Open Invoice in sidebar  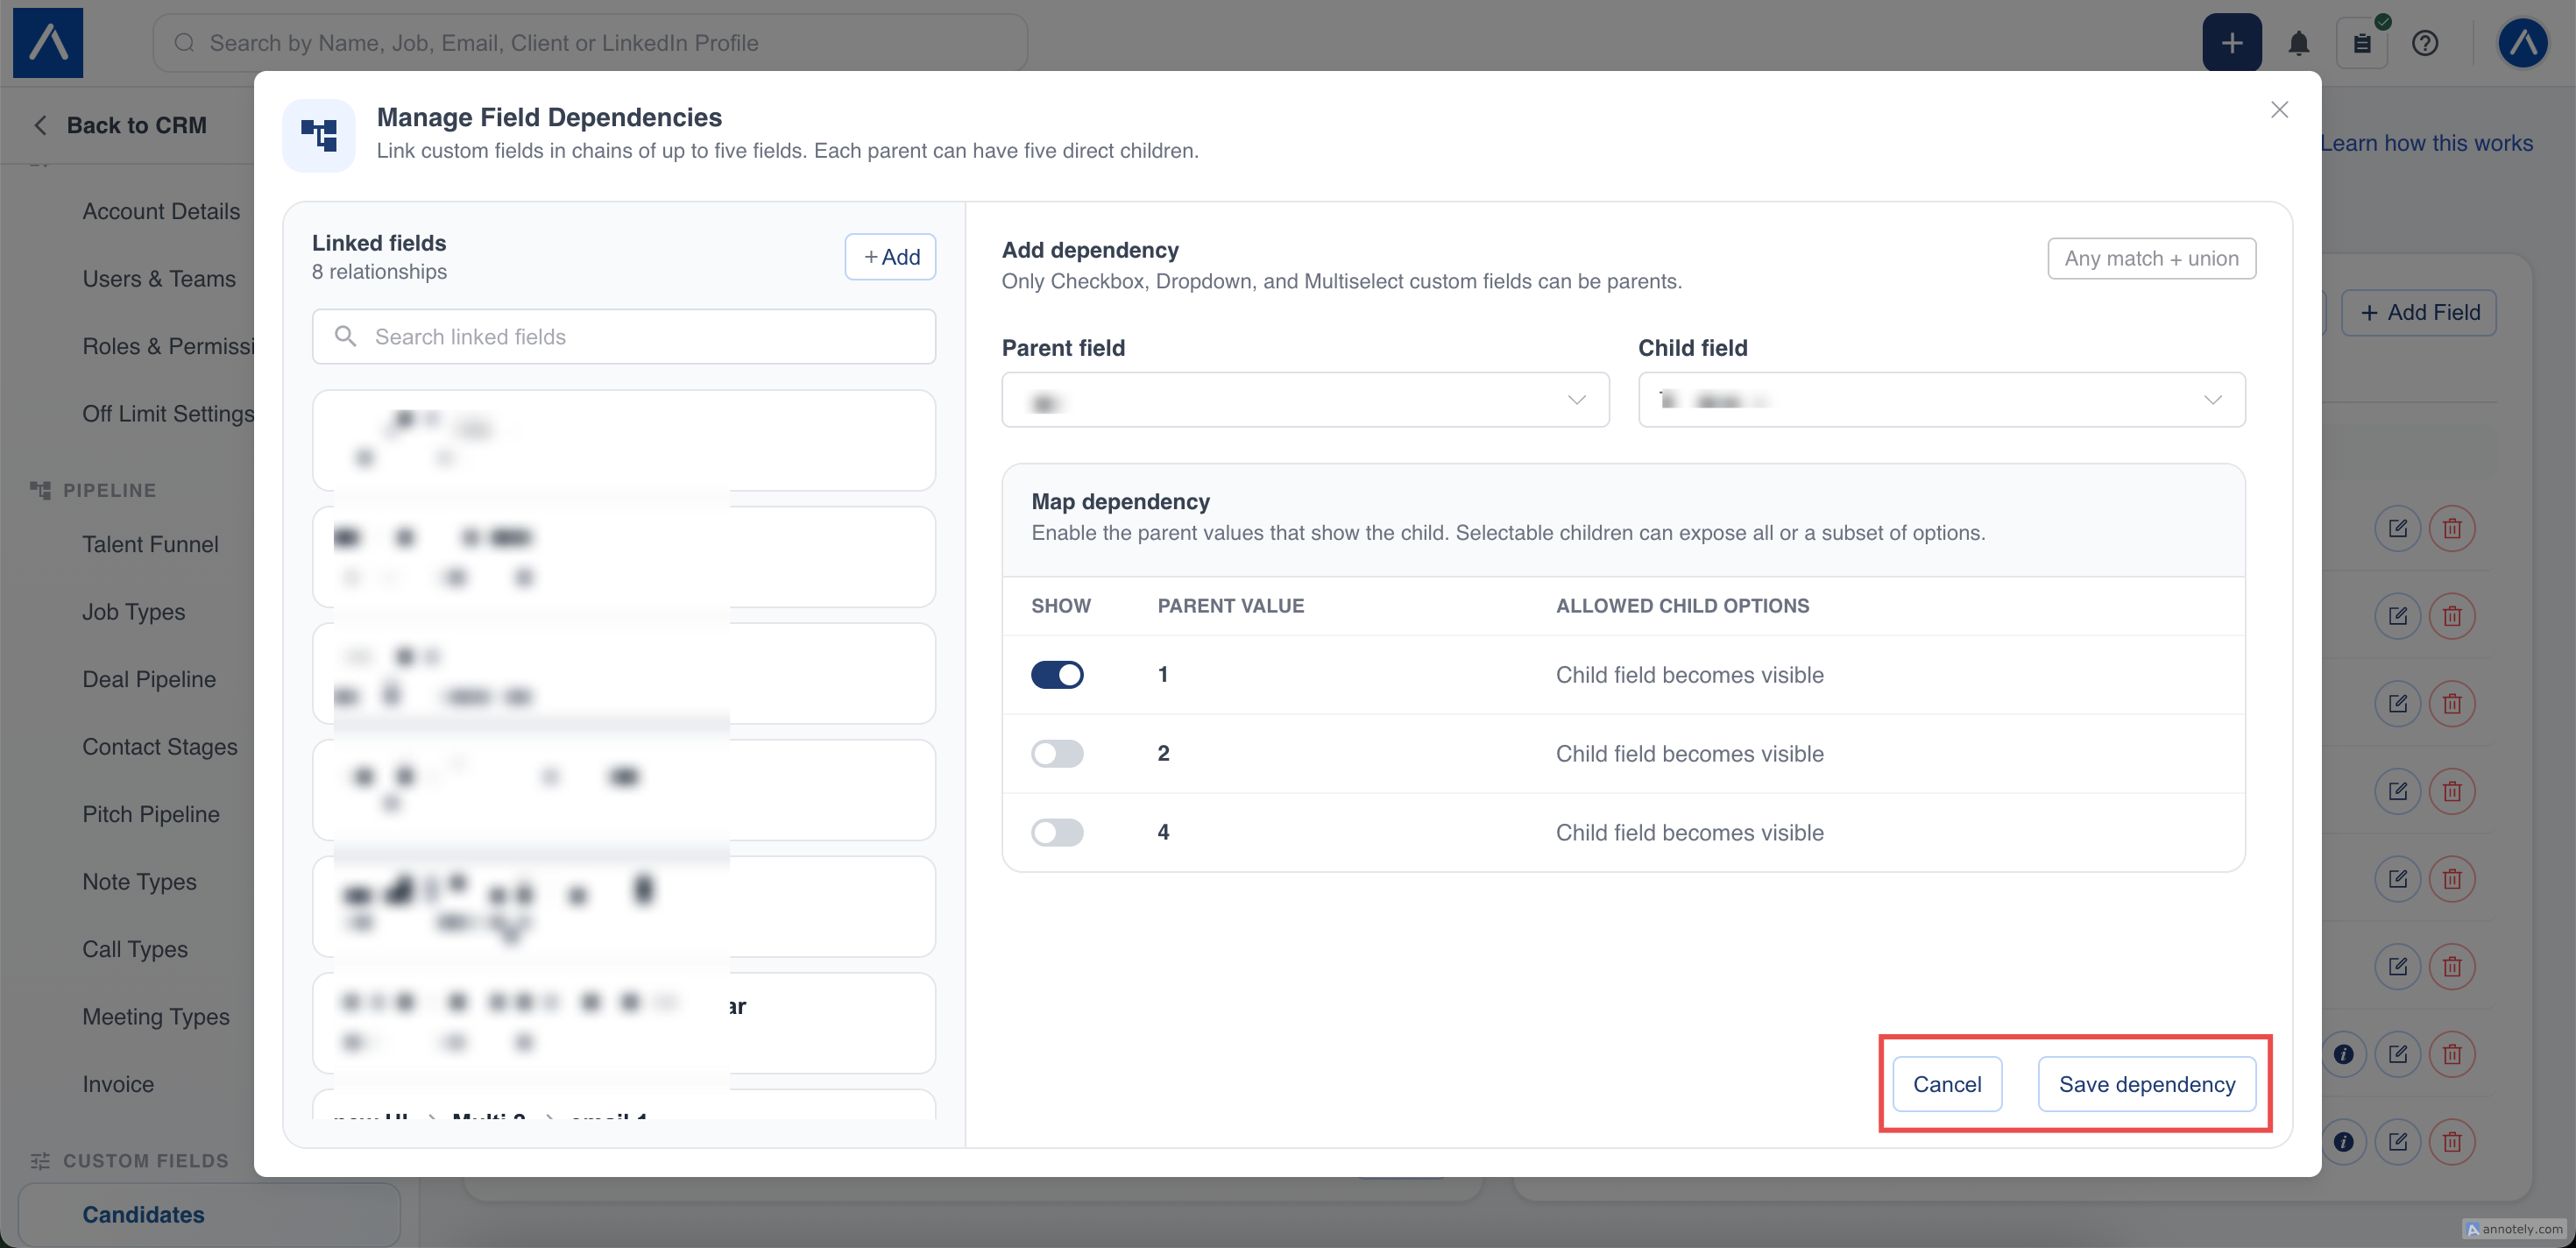click(x=118, y=1084)
